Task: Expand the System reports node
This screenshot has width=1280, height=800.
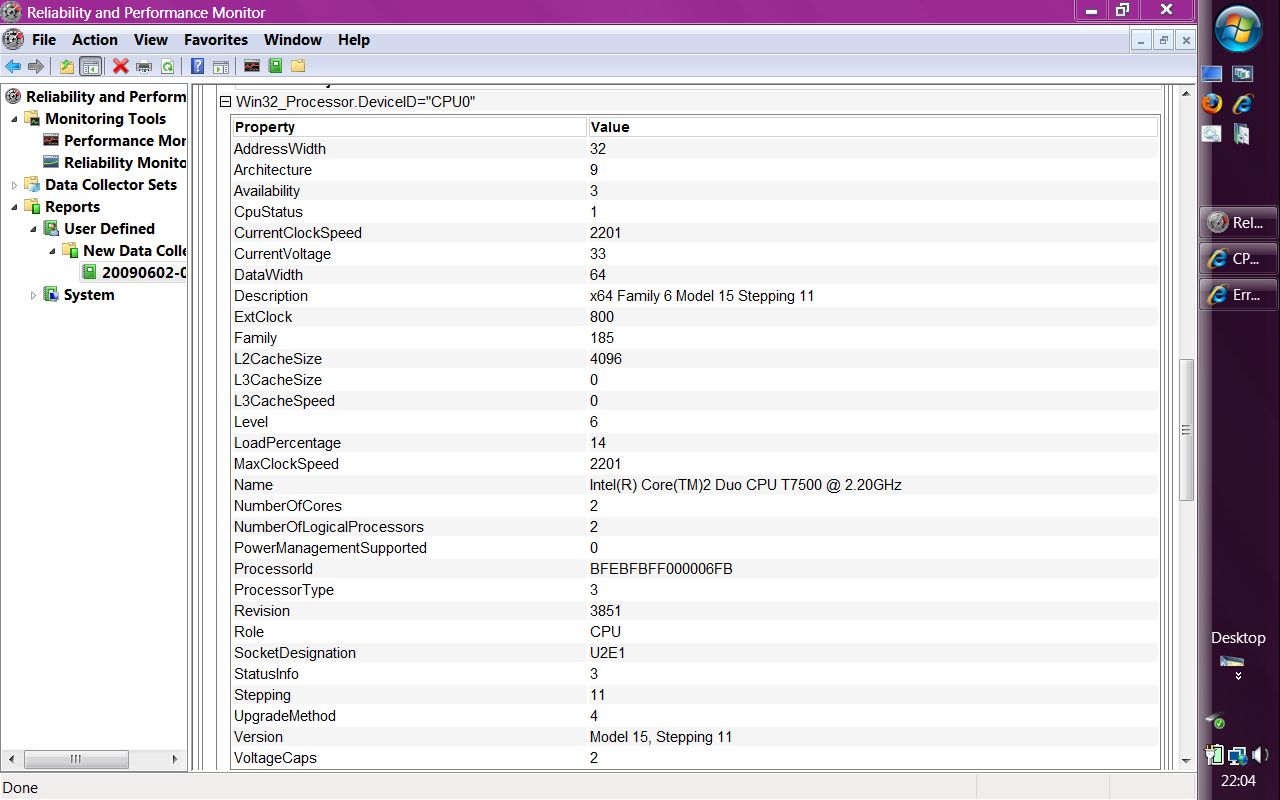Action: 33,295
